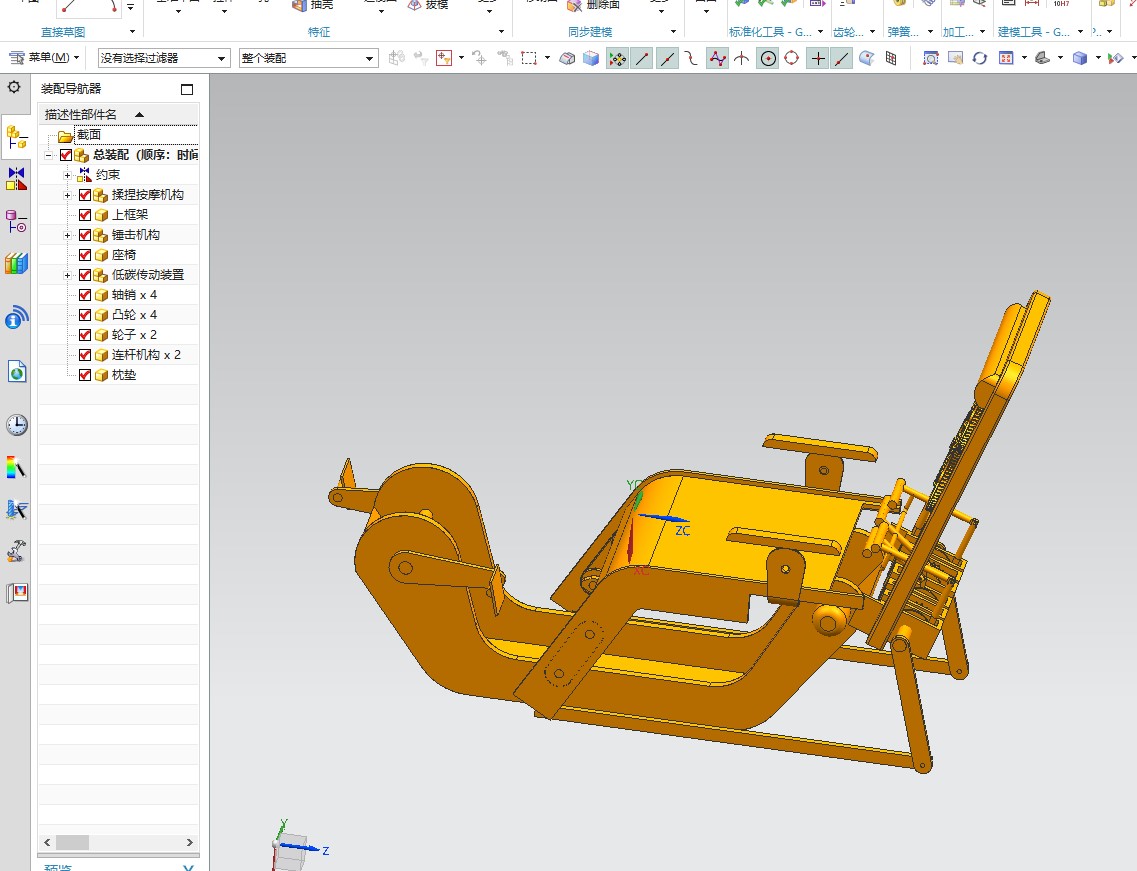This screenshot has height=871, width=1137.
Task: Open the 加工 ribbon group
Action: pos(964,32)
